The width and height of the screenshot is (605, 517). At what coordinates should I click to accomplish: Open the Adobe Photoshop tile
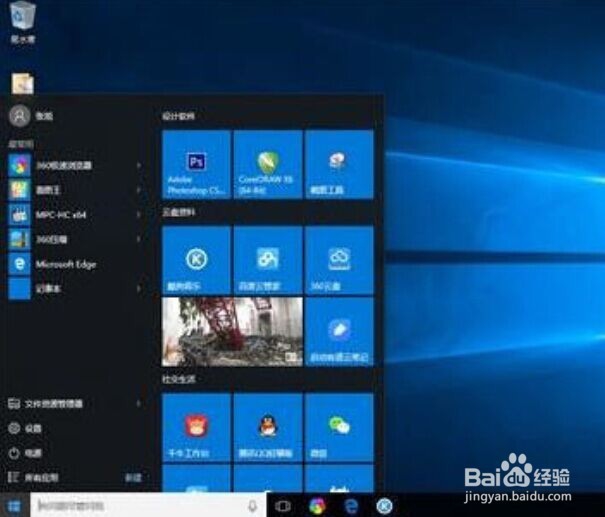point(196,164)
